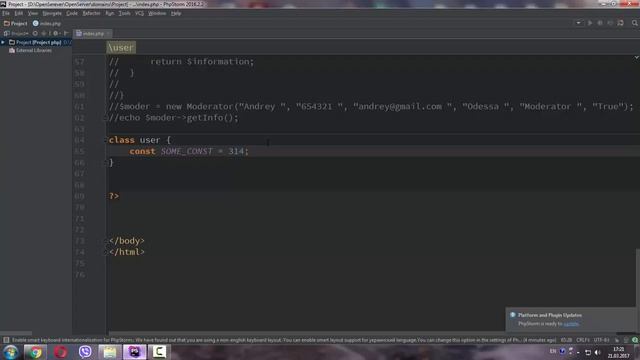This screenshot has height=360, width=640.
Task: Expand the Project root folder arrow
Action: (x=3, y=42)
